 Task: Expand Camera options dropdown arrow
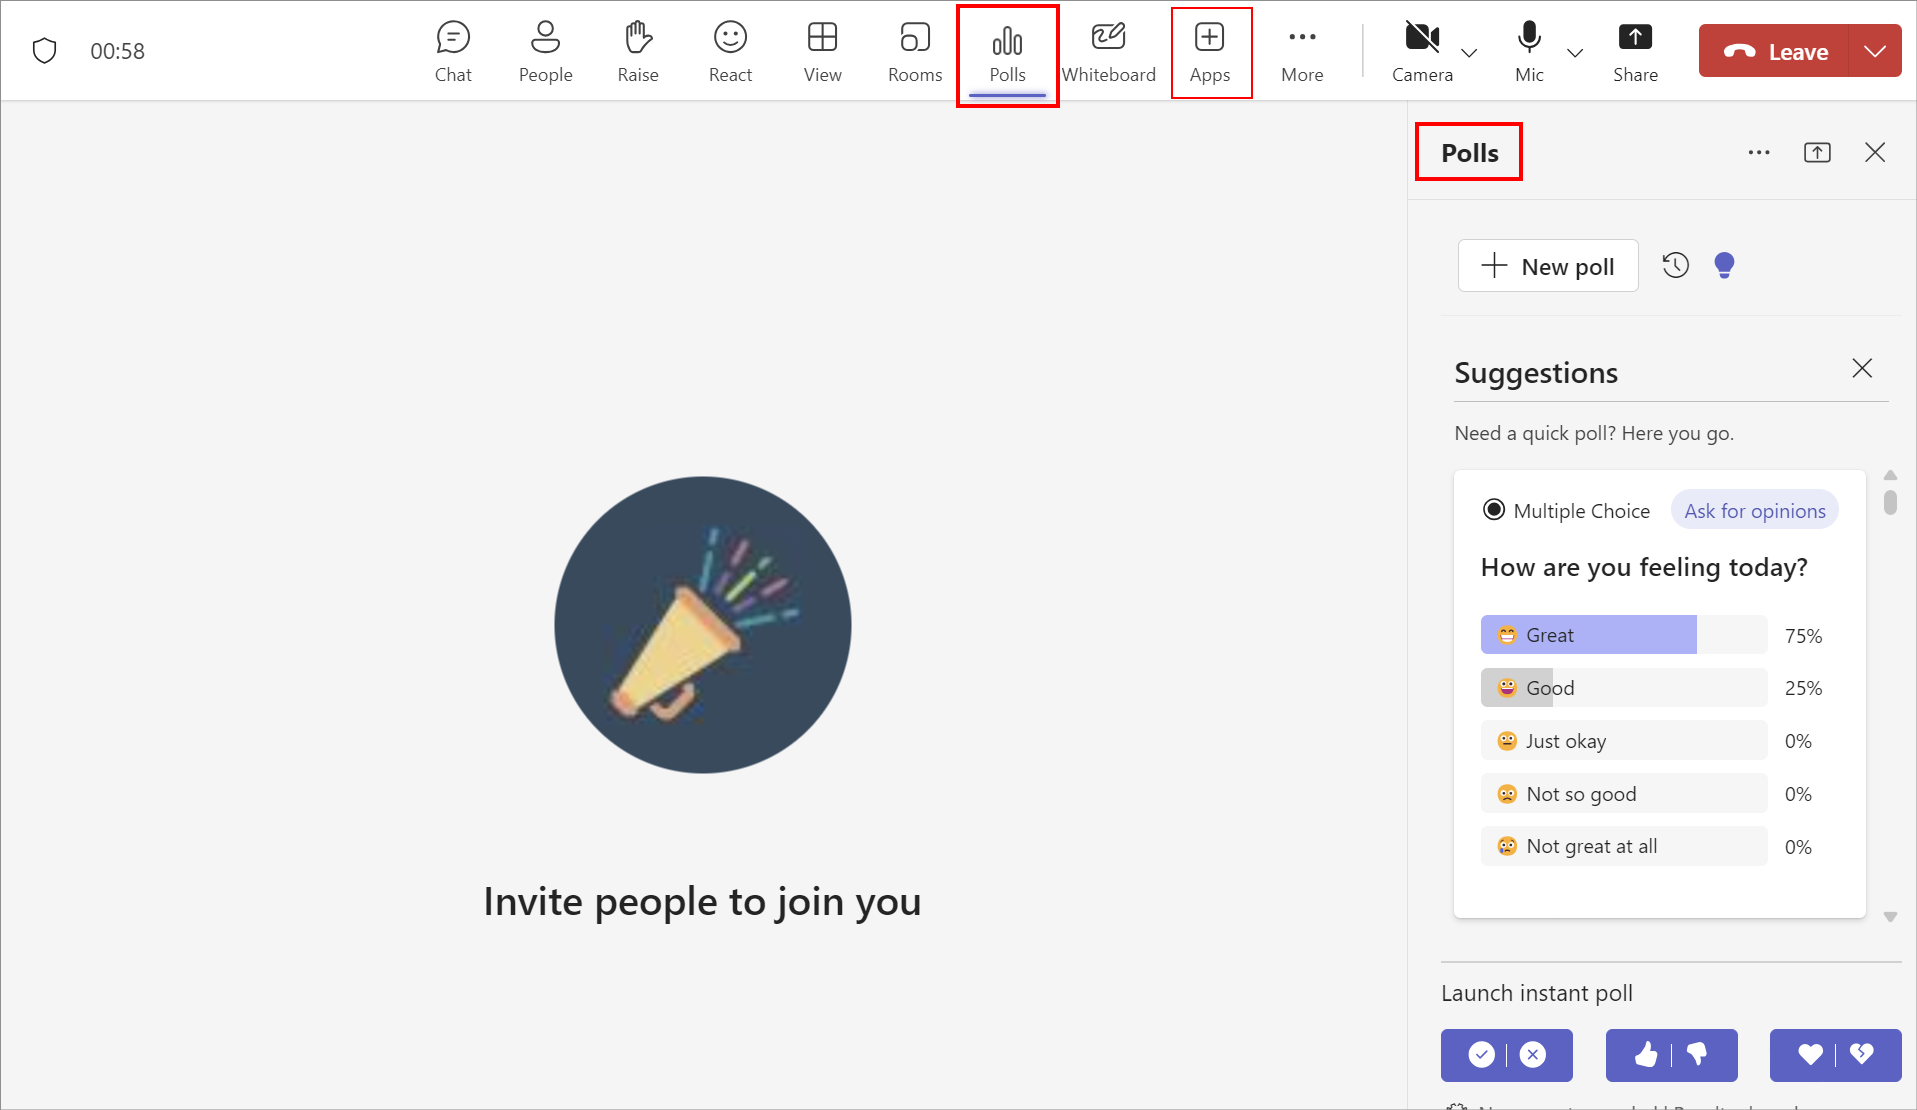point(1470,52)
